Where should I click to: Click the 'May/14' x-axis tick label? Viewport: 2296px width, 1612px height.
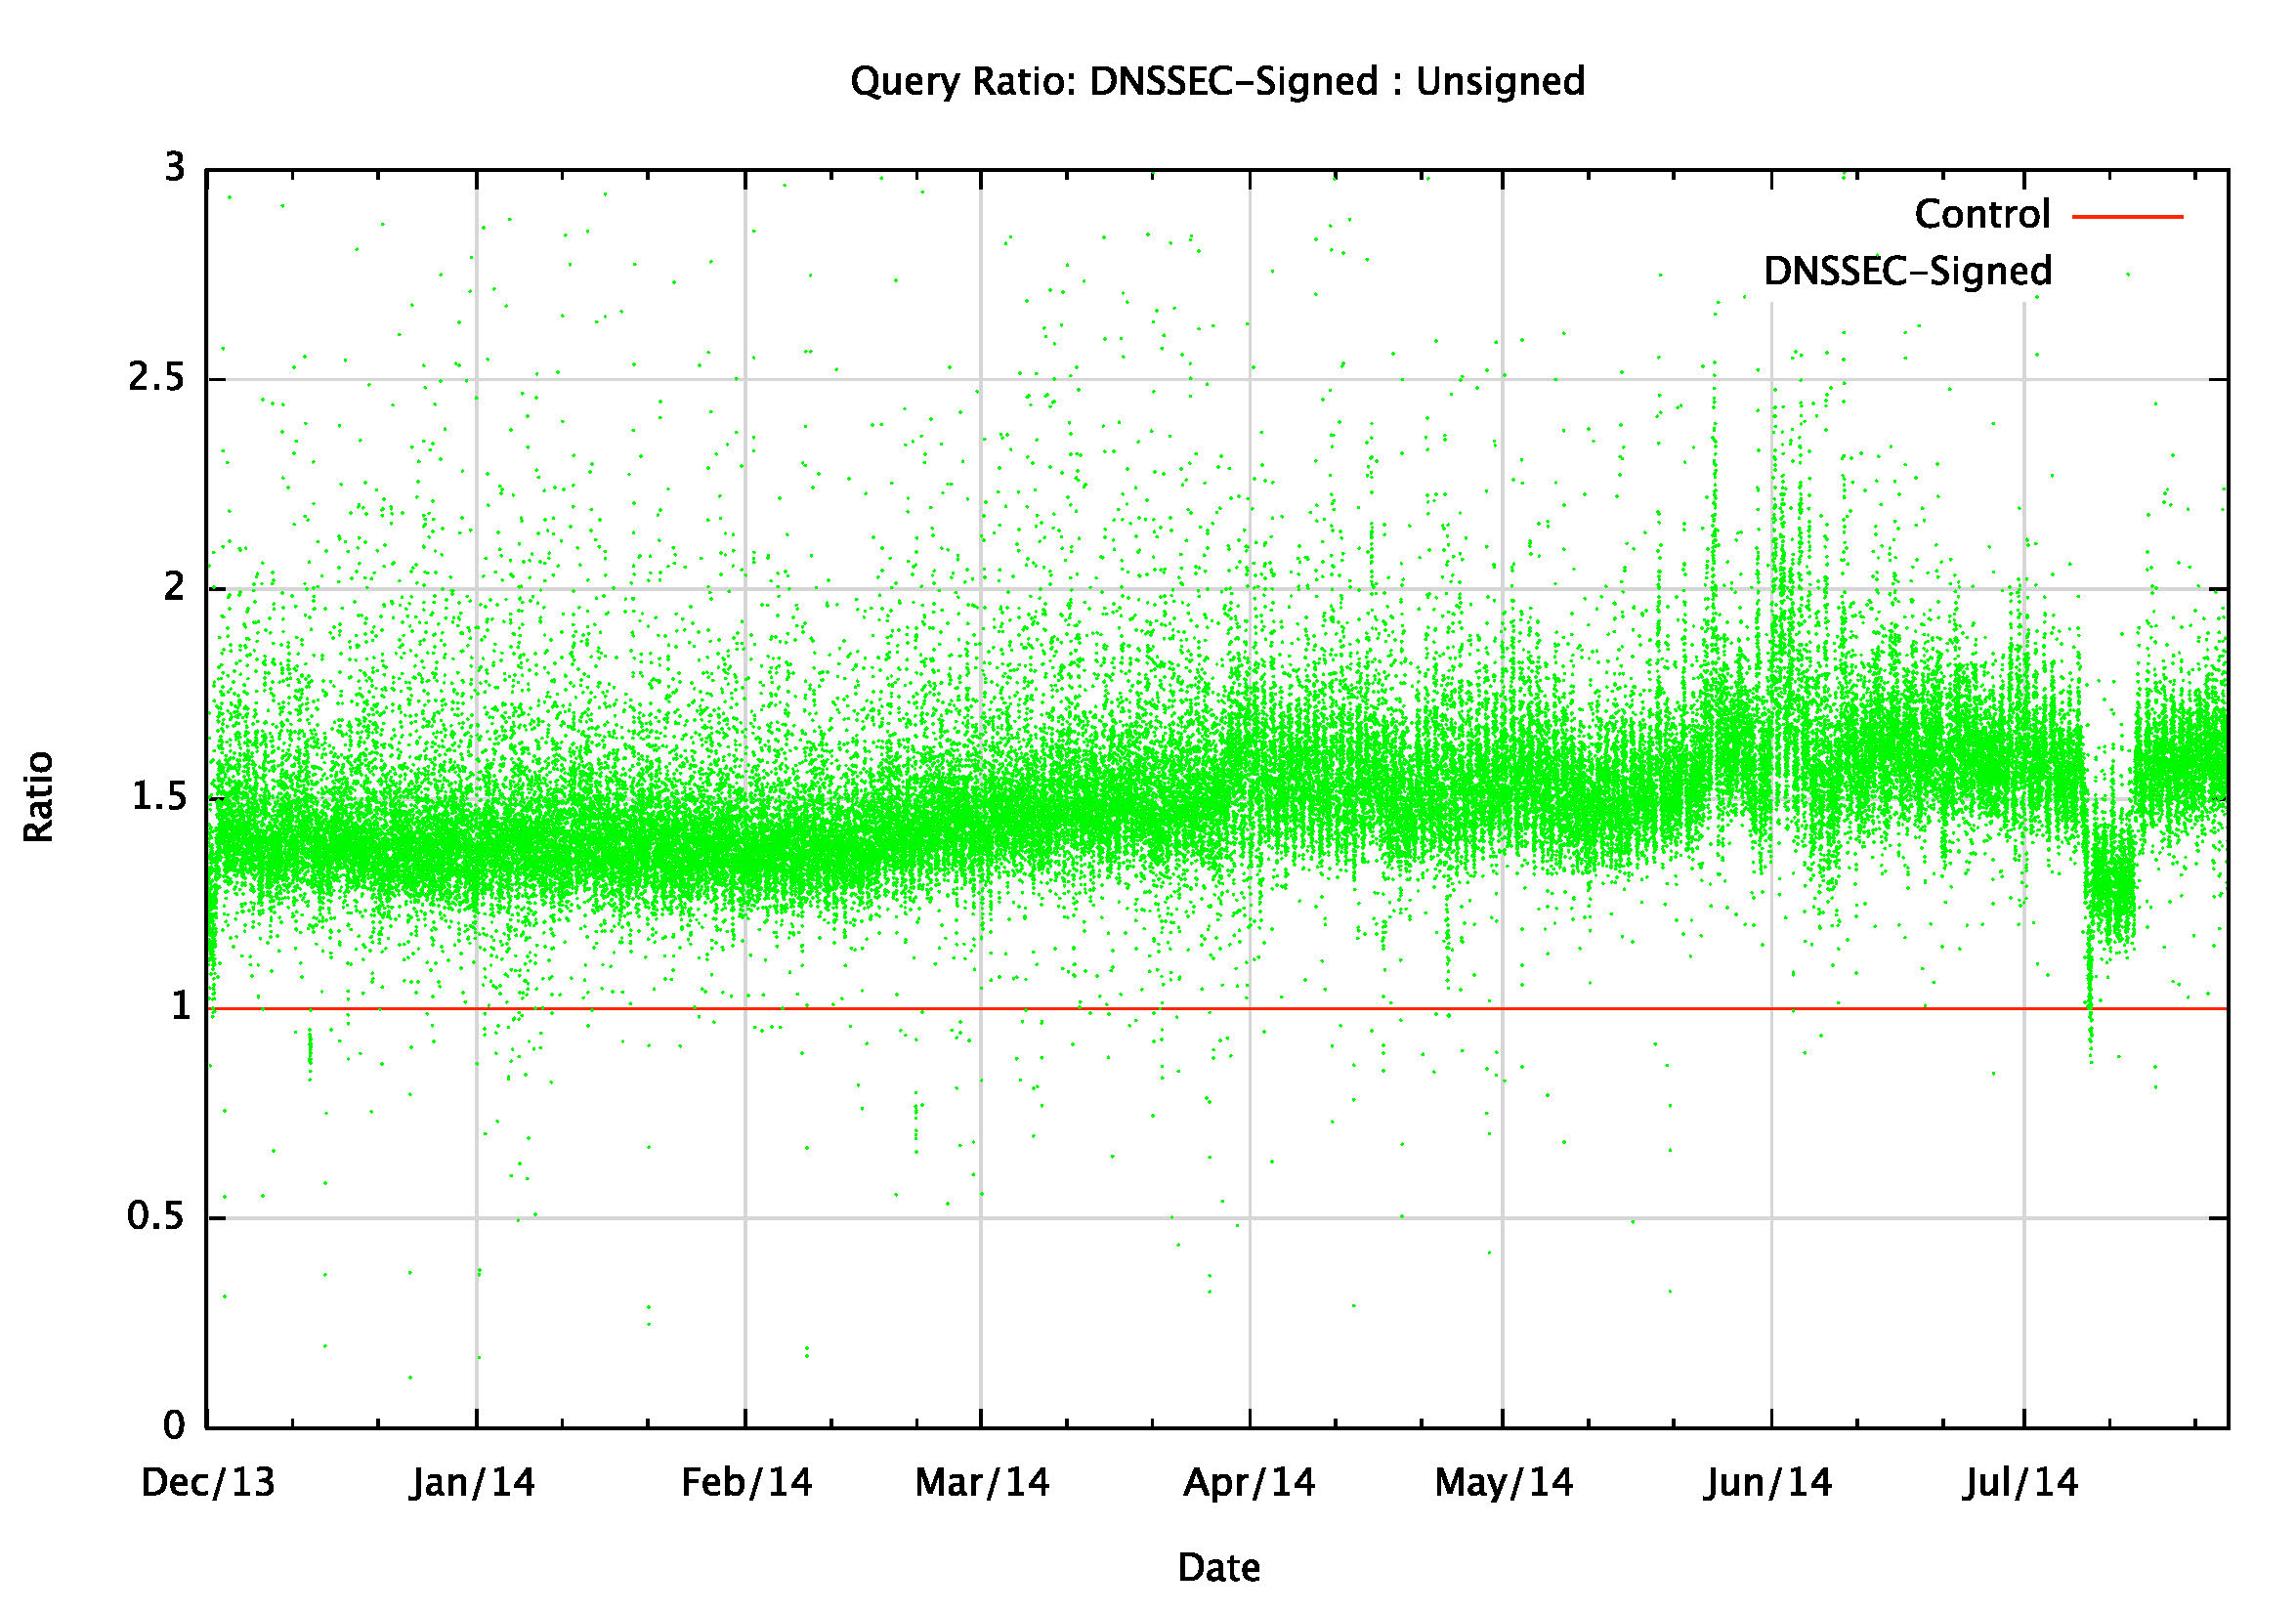pyautogui.click(x=1503, y=1482)
